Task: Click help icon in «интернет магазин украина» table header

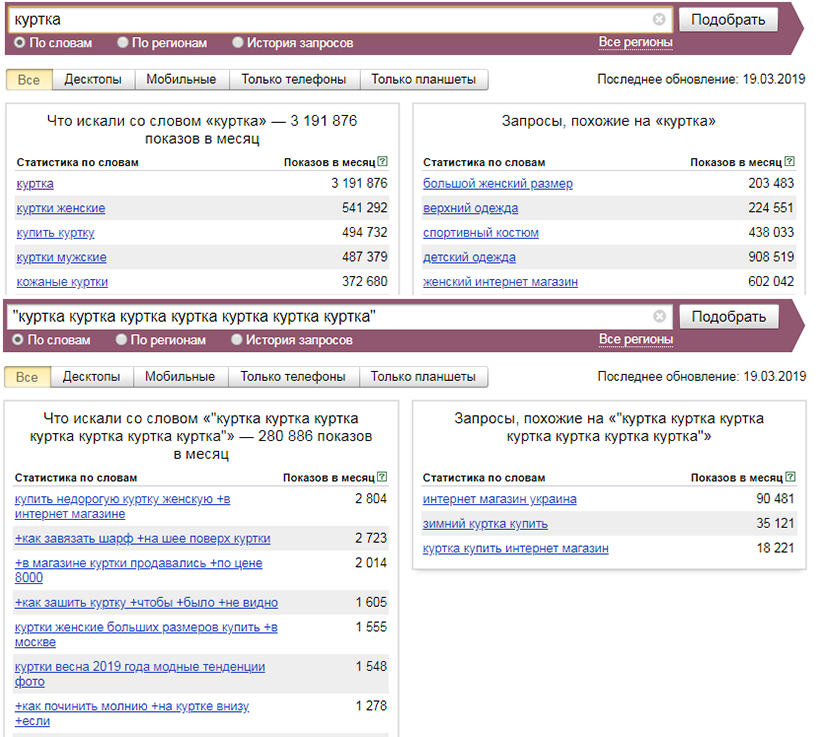Action: pos(789,478)
